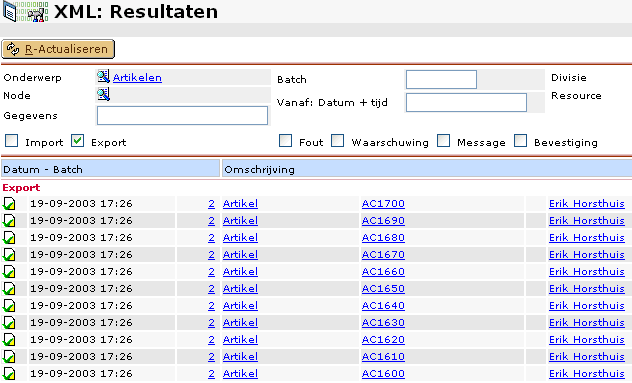Enable the Import checkbox
The width and height of the screenshot is (632, 383).
coord(12,141)
